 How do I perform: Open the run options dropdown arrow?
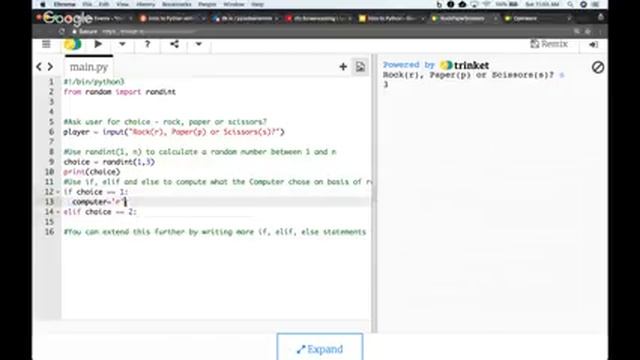[x=122, y=44]
